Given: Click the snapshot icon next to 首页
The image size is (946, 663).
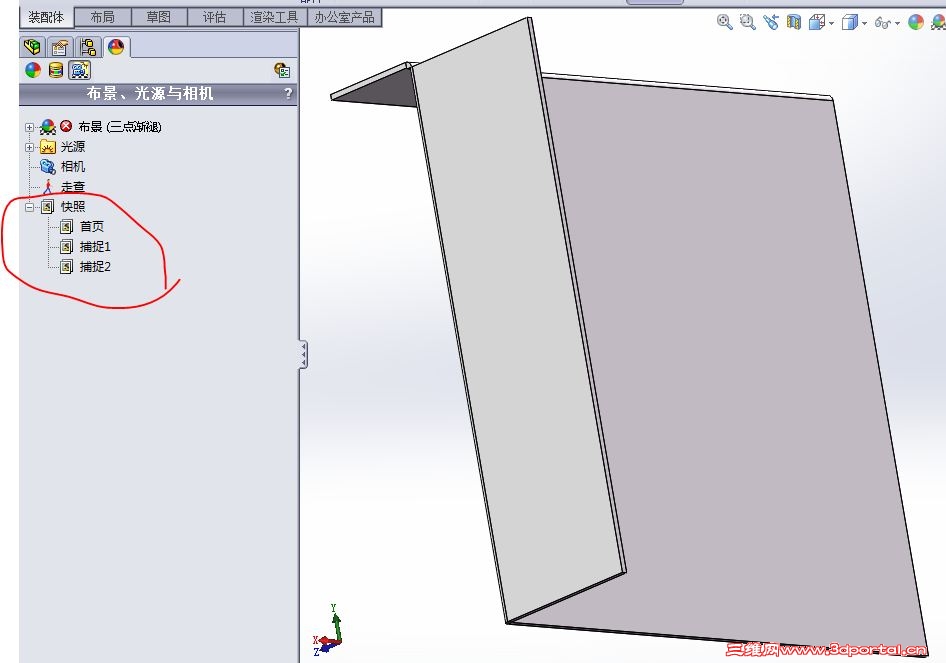Looking at the screenshot, I should coord(66,227).
